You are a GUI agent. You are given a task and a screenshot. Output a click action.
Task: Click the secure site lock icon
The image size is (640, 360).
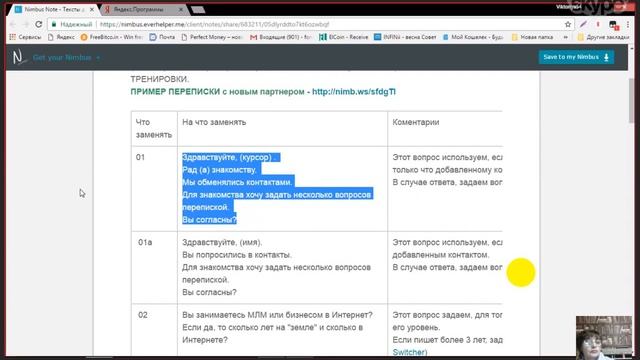[x=53, y=24]
